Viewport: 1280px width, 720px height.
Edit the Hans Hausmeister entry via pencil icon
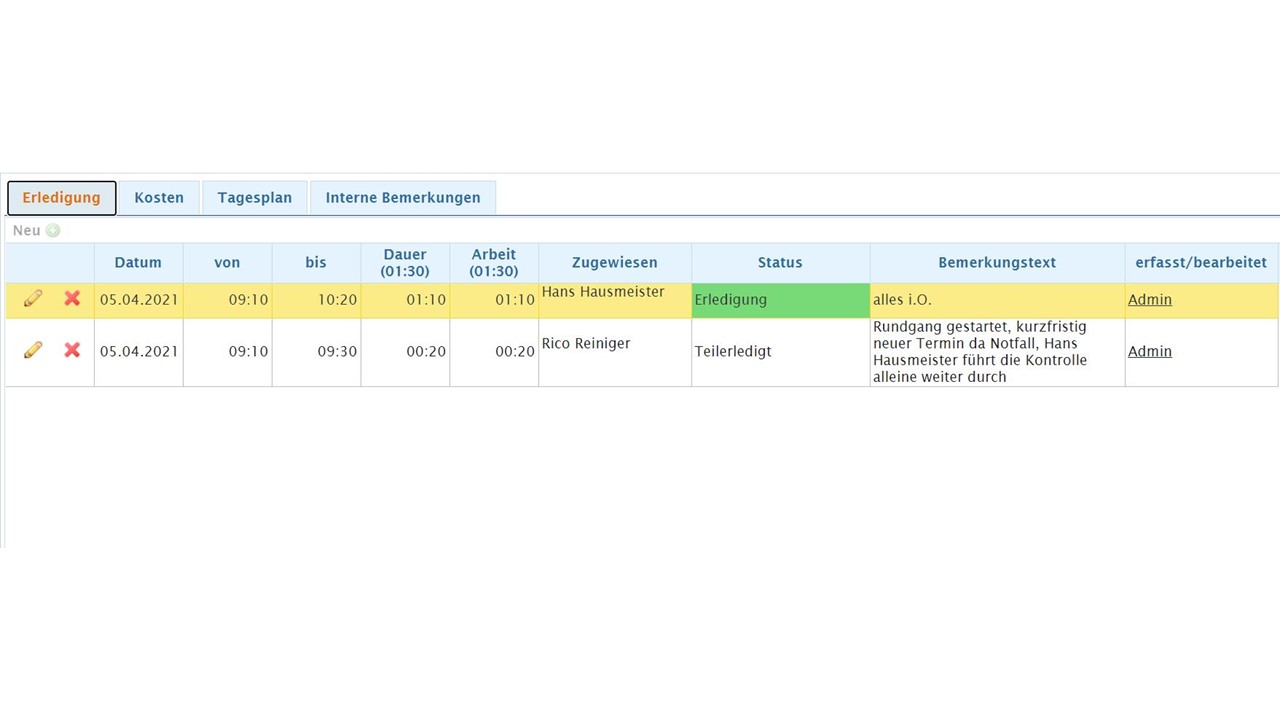(x=33, y=298)
